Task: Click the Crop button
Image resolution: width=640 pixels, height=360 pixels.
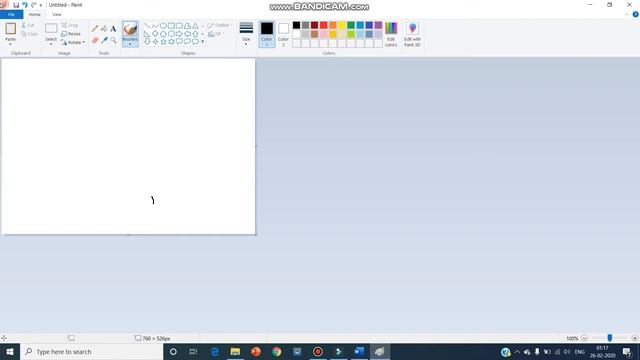Action: point(70,25)
